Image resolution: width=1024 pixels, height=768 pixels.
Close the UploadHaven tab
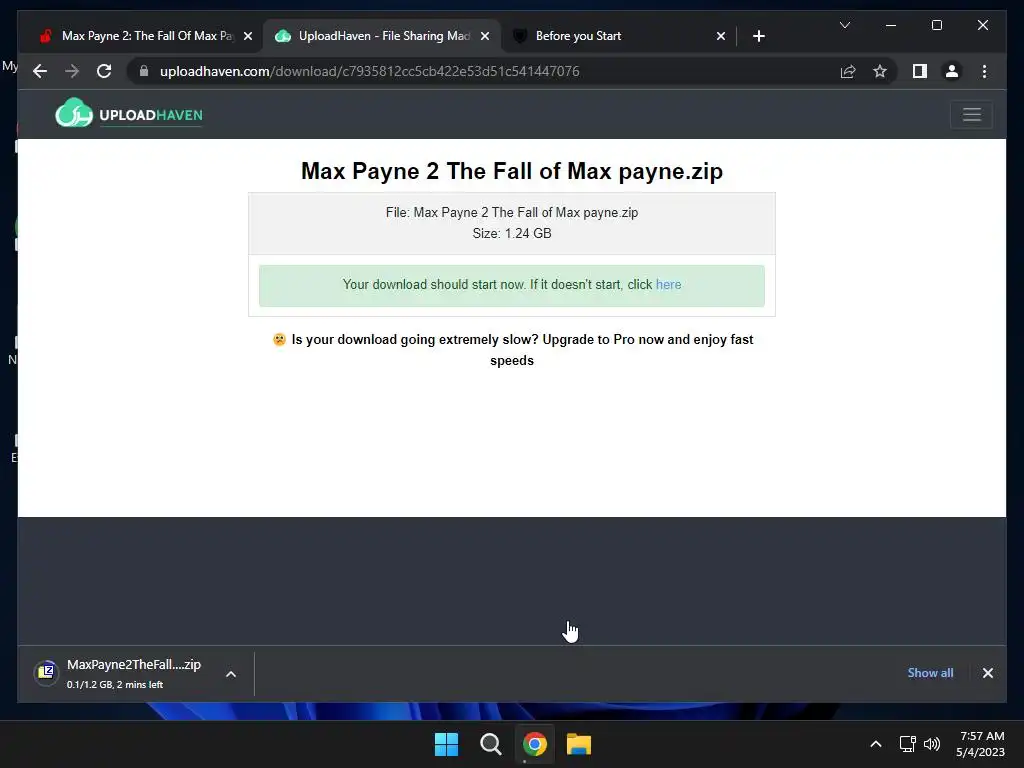485,36
